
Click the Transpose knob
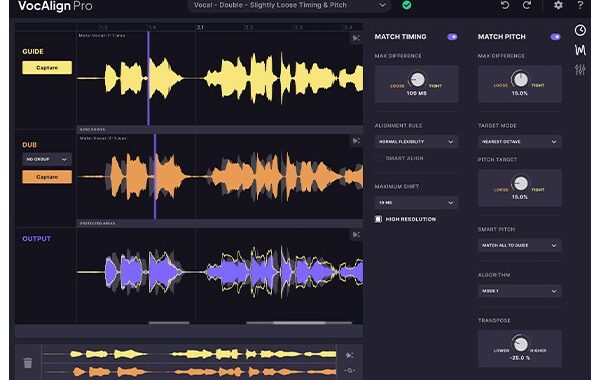[520, 344]
